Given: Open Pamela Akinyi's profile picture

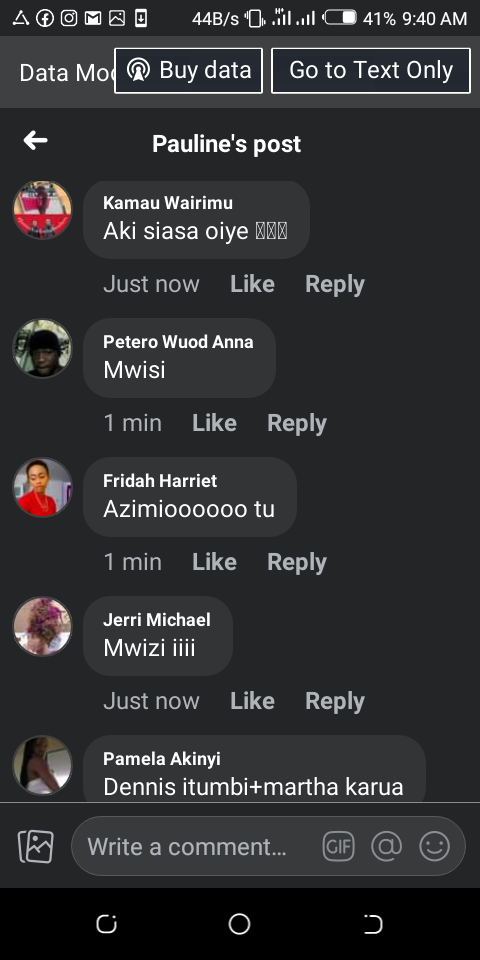Looking at the screenshot, I should click(x=42, y=765).
